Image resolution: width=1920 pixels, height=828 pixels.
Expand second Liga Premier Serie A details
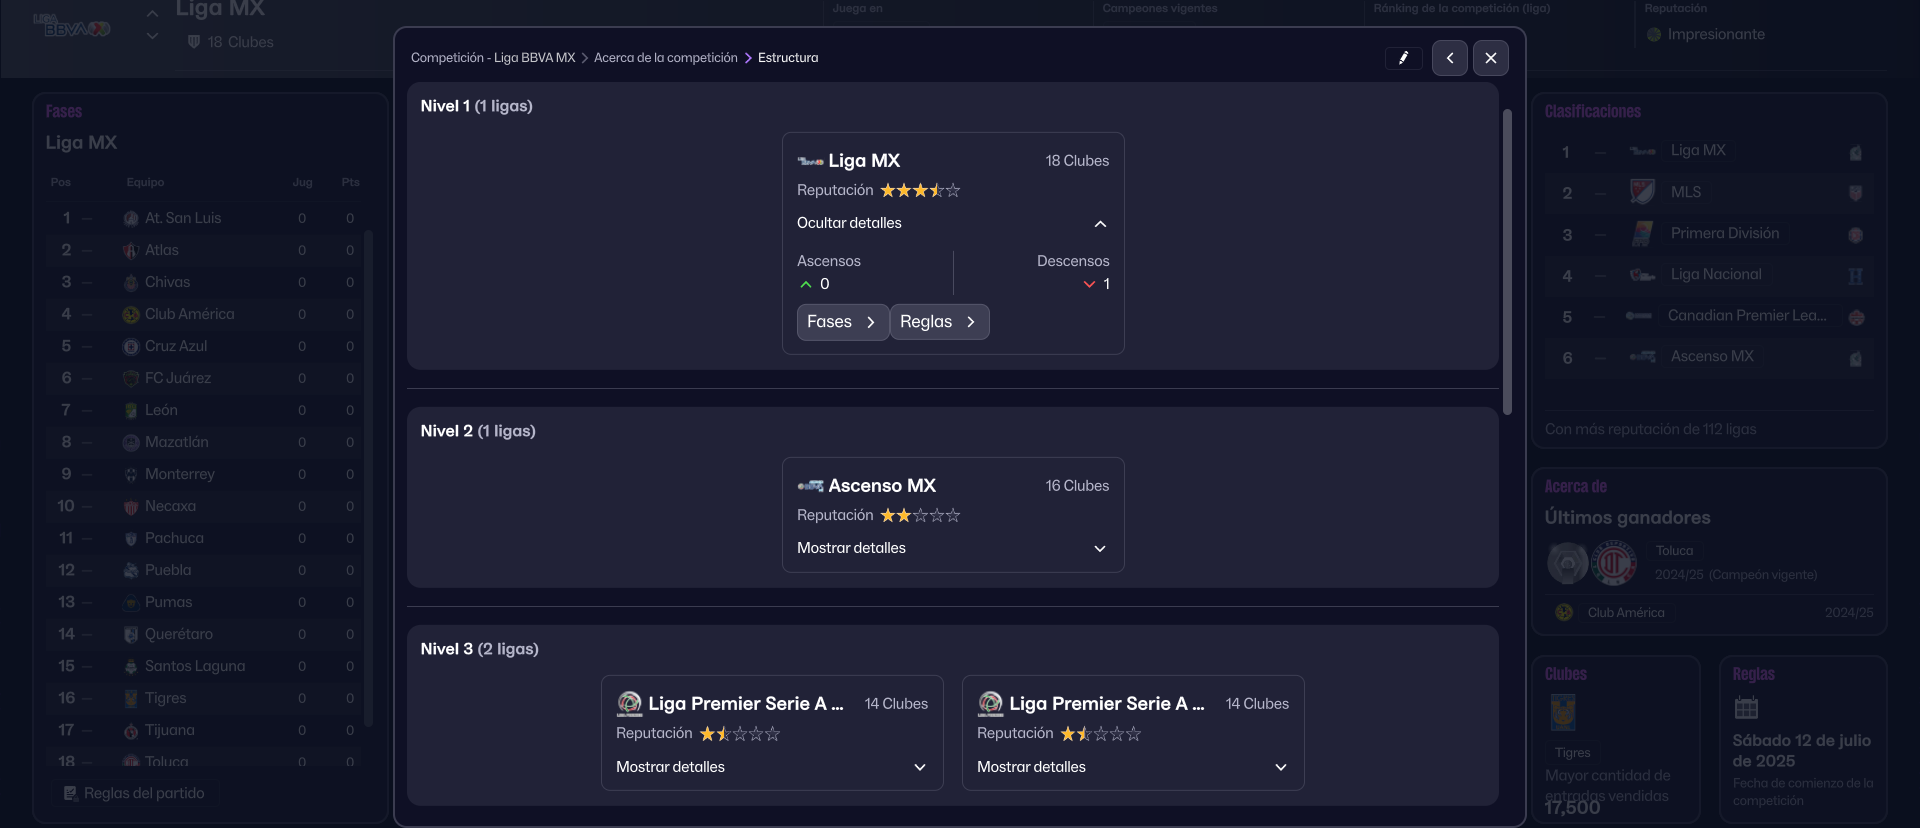(x=1132, y=767)
